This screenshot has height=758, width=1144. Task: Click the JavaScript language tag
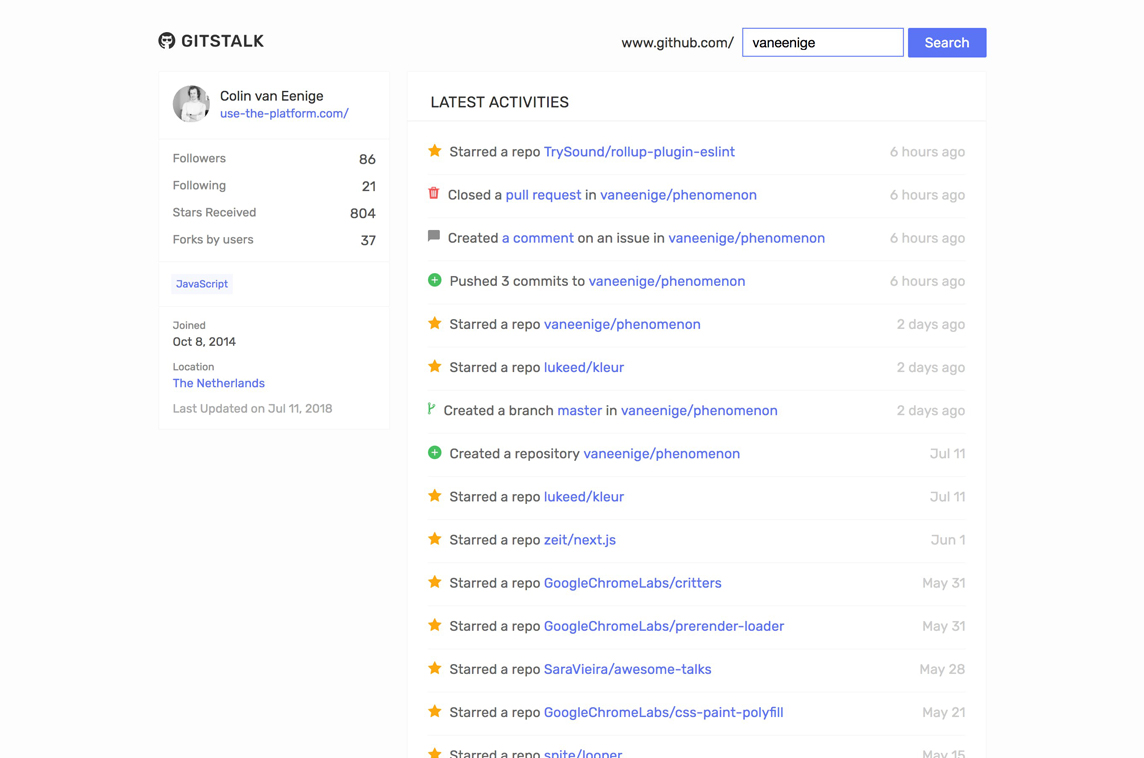(202, 284)
